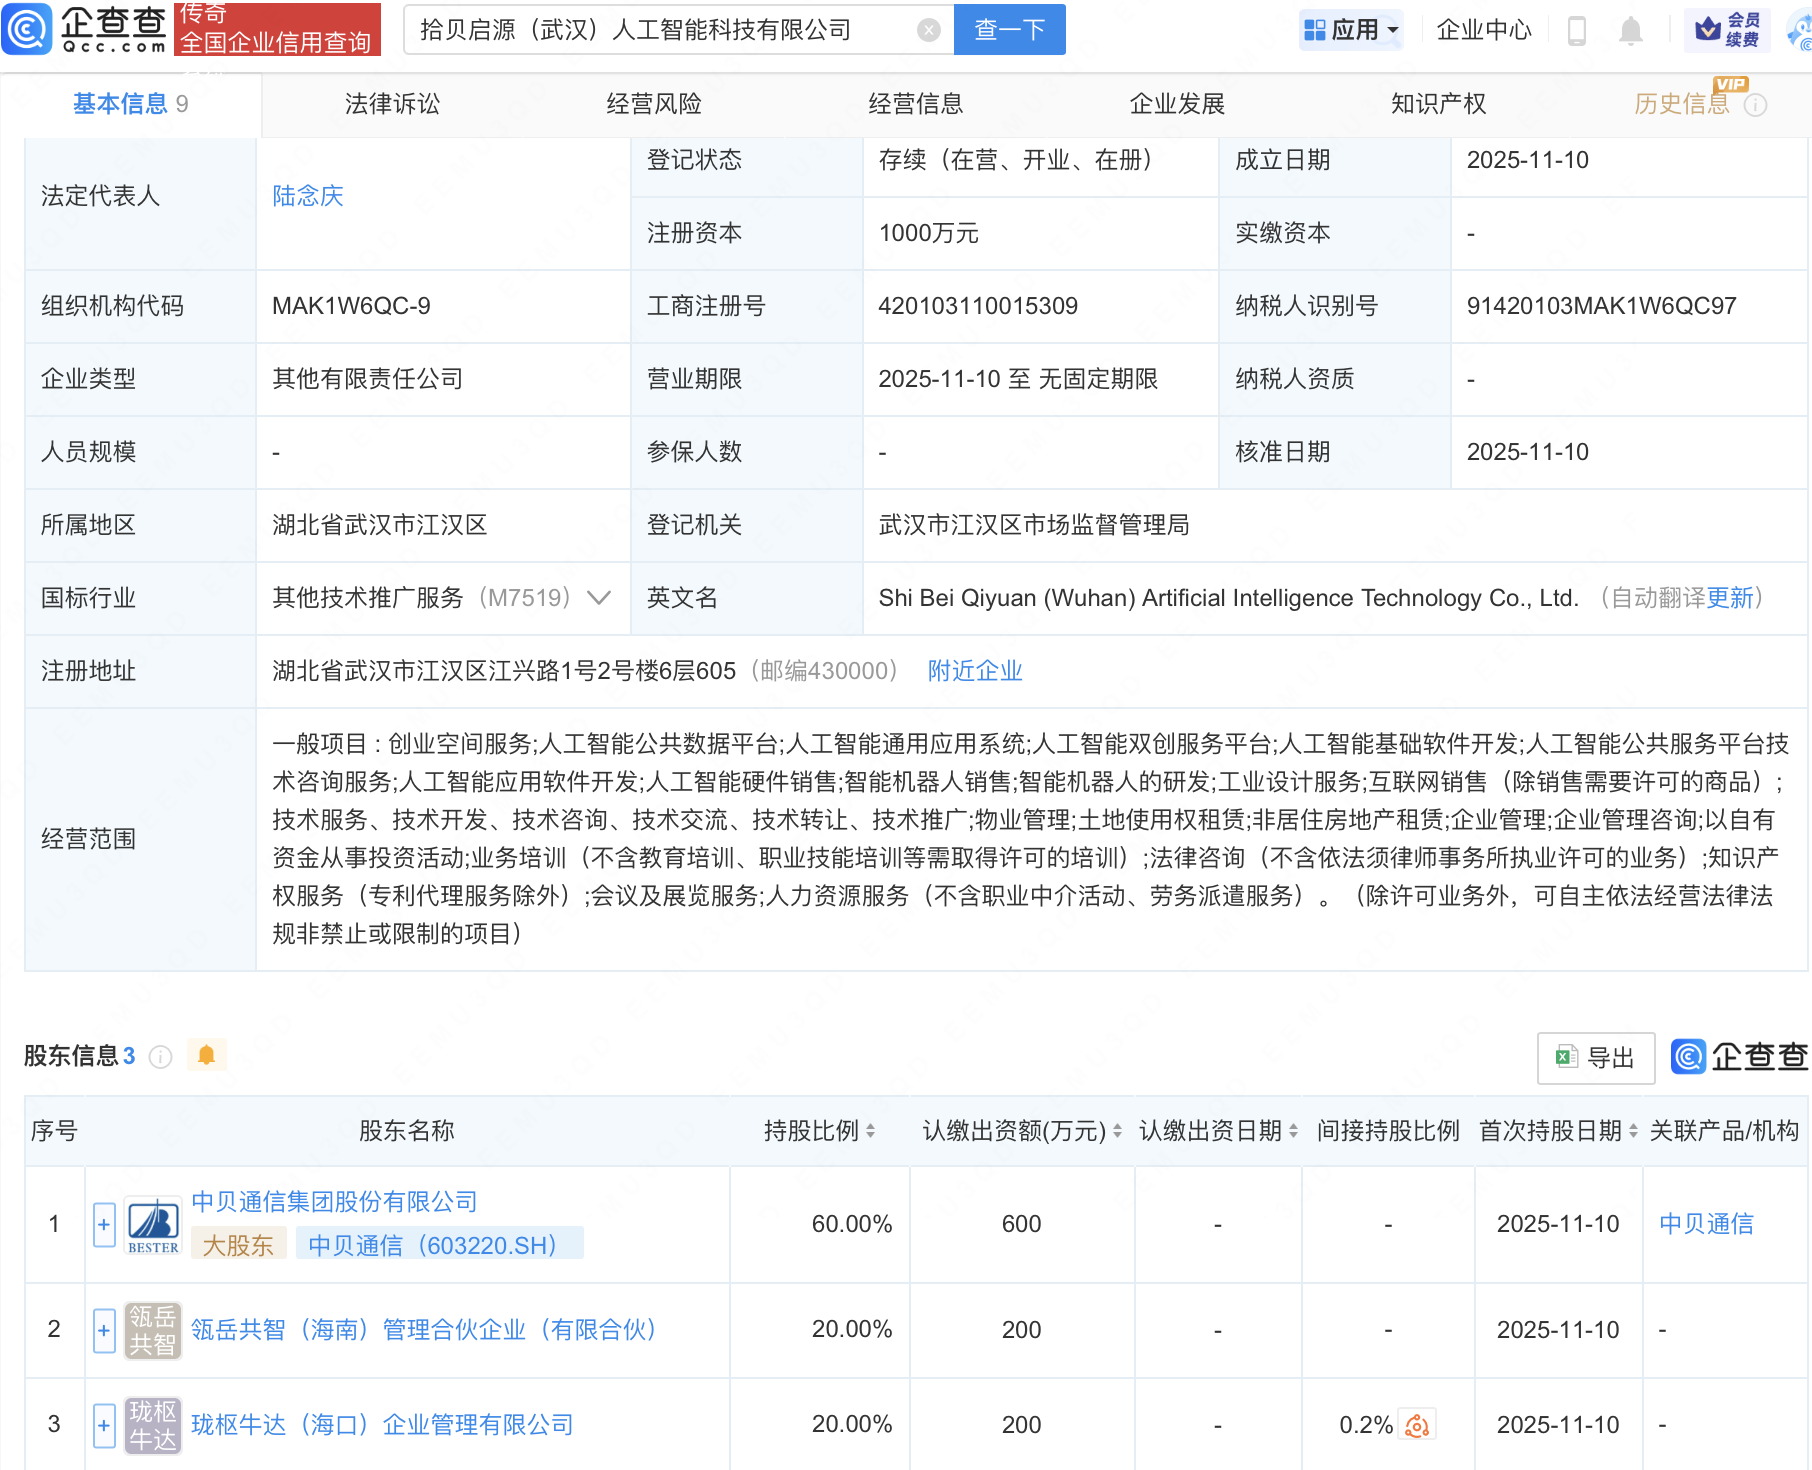Open the 应用 dropdown menu

1352,30
